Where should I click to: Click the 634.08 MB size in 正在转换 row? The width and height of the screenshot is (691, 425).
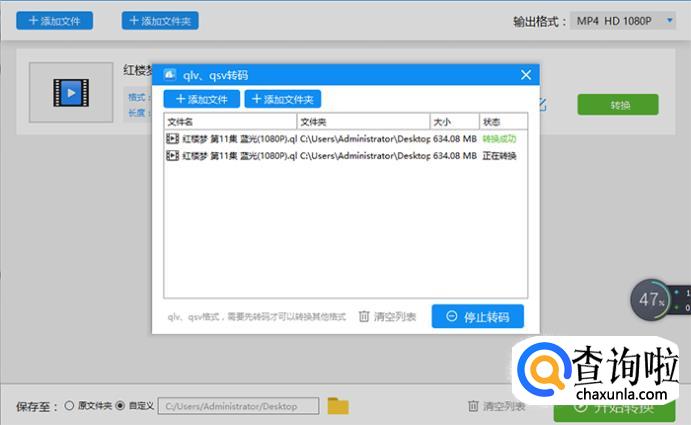coord(455,156)
